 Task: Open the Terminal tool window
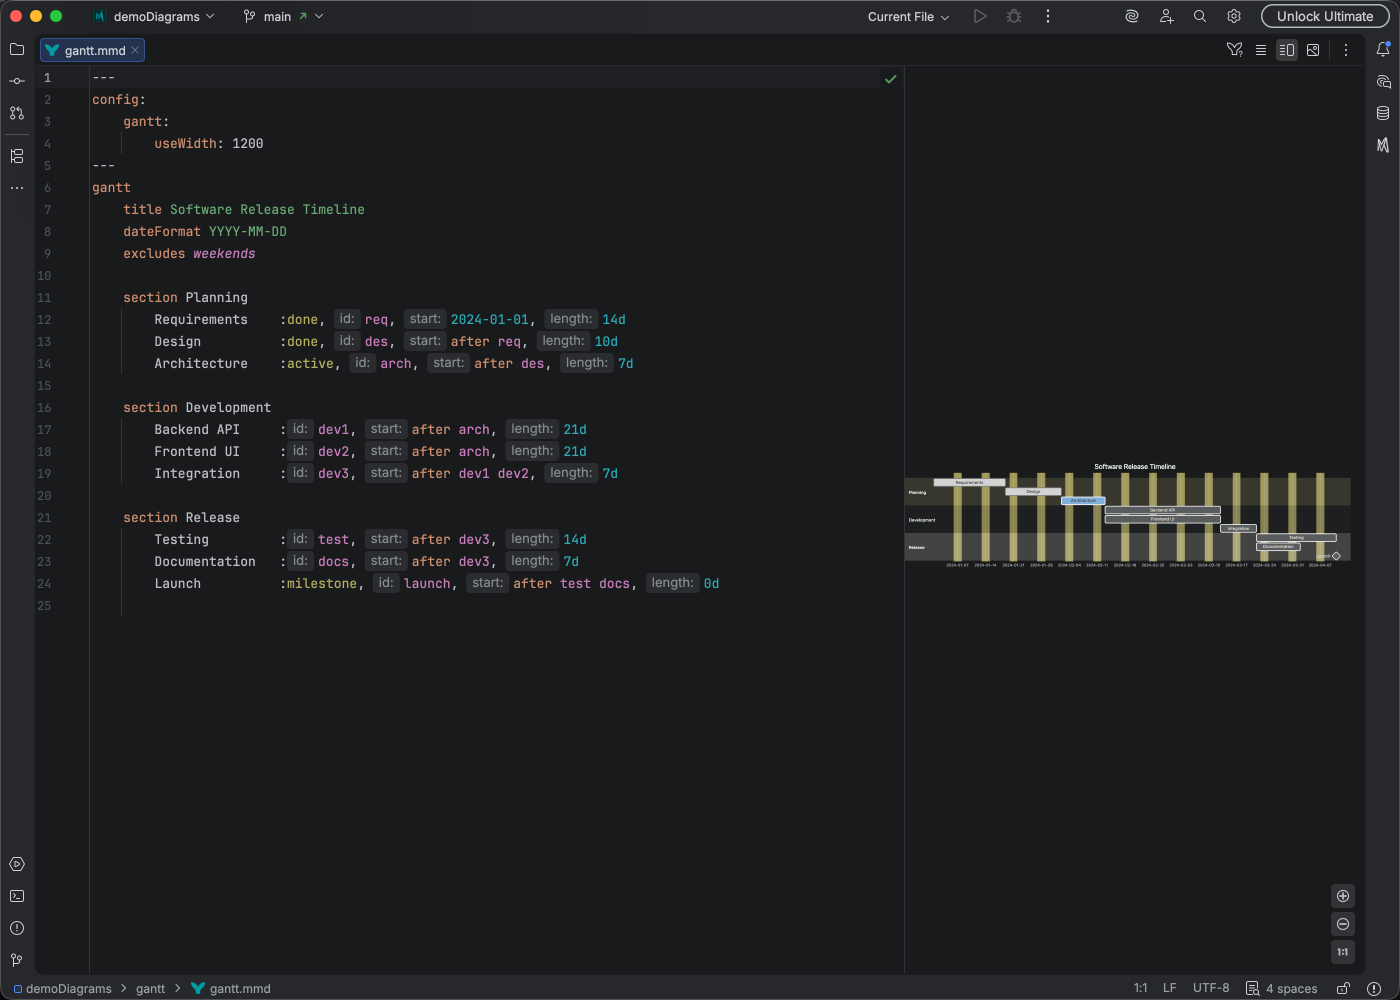pyautogui.click(x=16, y=896)
